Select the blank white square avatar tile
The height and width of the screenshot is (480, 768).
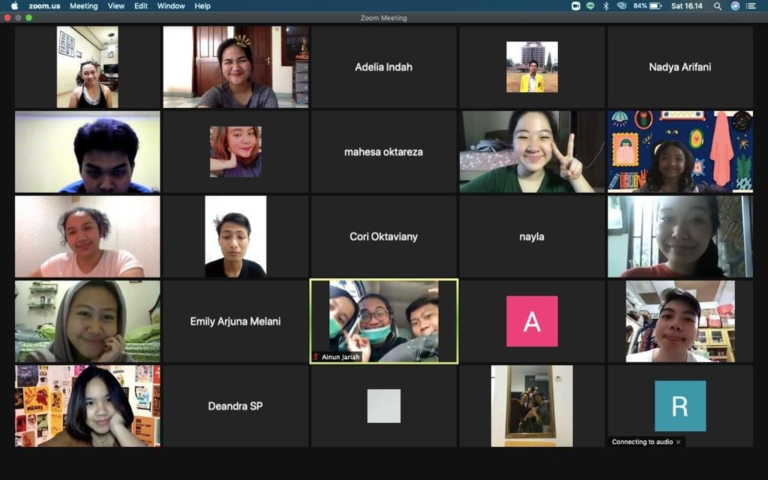tap(384, 406)
